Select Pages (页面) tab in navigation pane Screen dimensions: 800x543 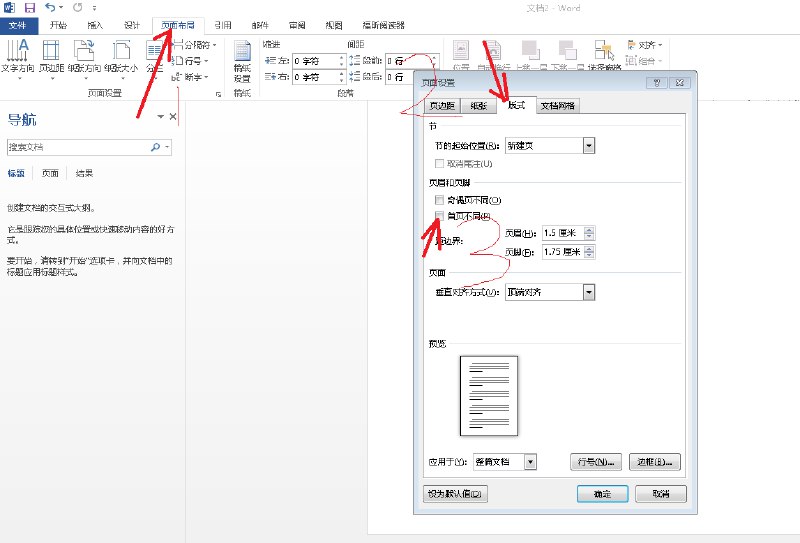tap(50, 174)
